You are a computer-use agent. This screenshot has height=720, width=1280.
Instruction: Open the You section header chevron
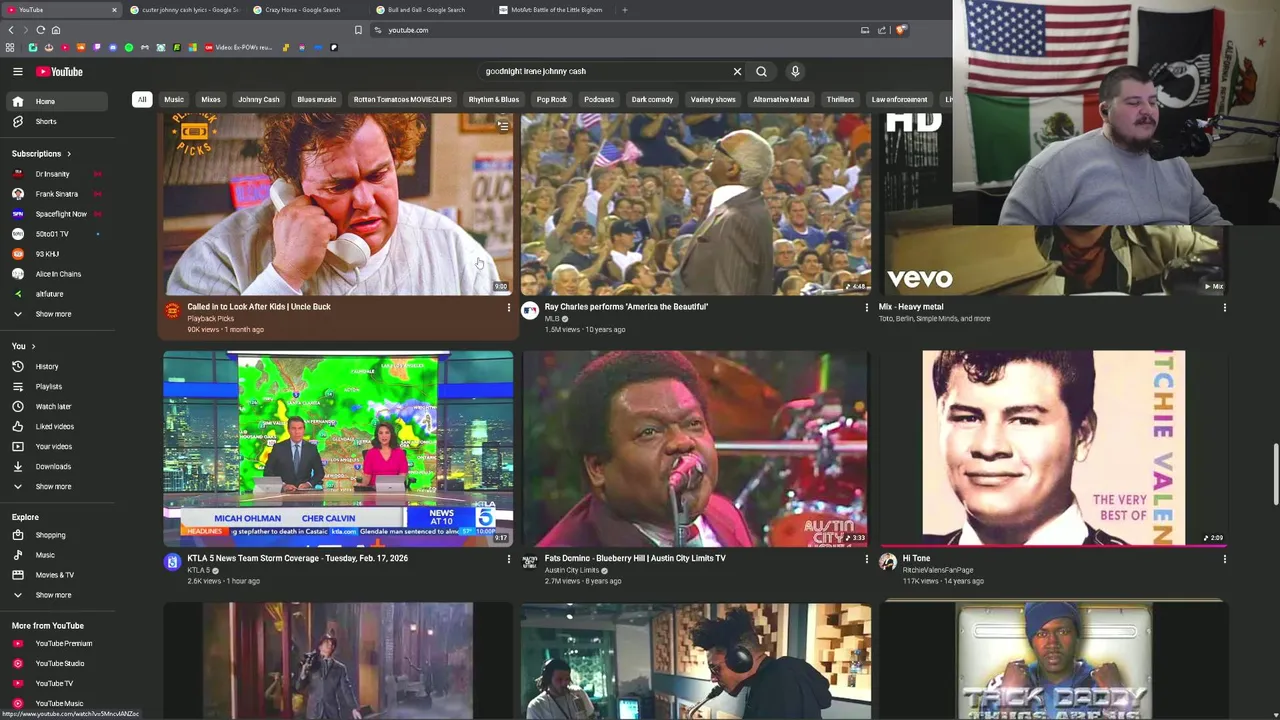tap(33, 346)
